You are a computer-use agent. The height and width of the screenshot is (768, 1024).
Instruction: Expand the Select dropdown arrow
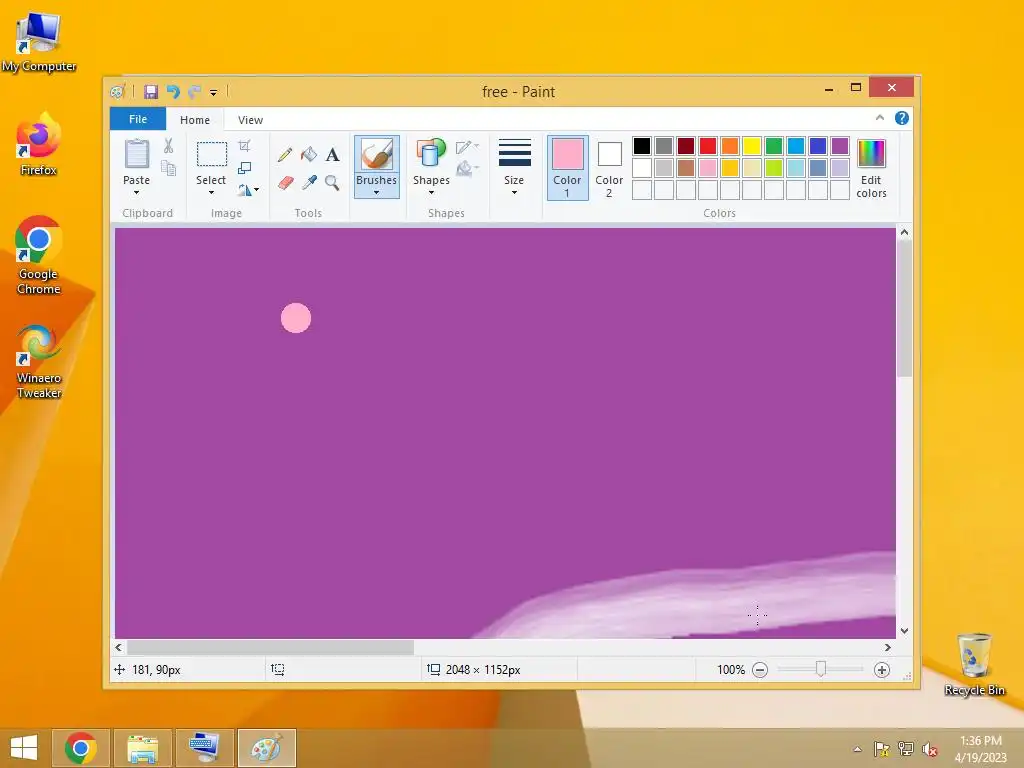tap(211, 193)
